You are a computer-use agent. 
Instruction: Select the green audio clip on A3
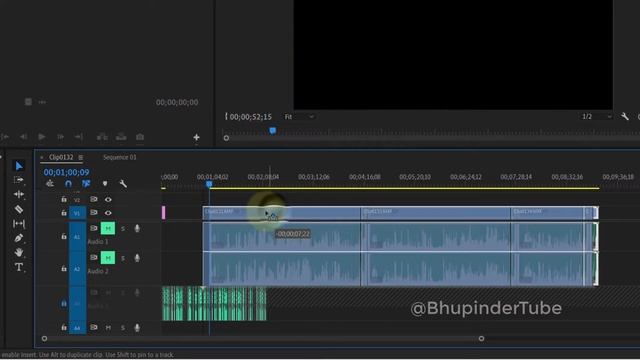coord(214,304)
